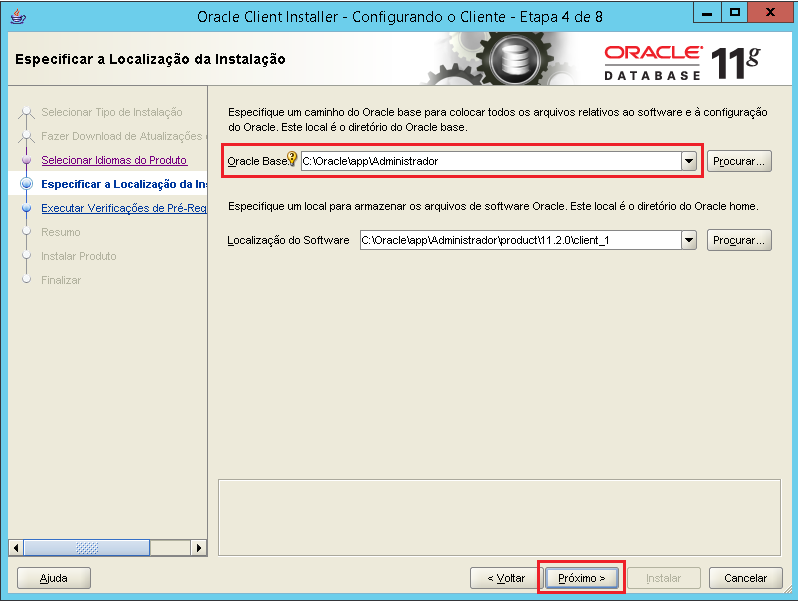The image size is (798, 601).
Task: Click the Resumo step in sidebar
Action: click(61, 232)
